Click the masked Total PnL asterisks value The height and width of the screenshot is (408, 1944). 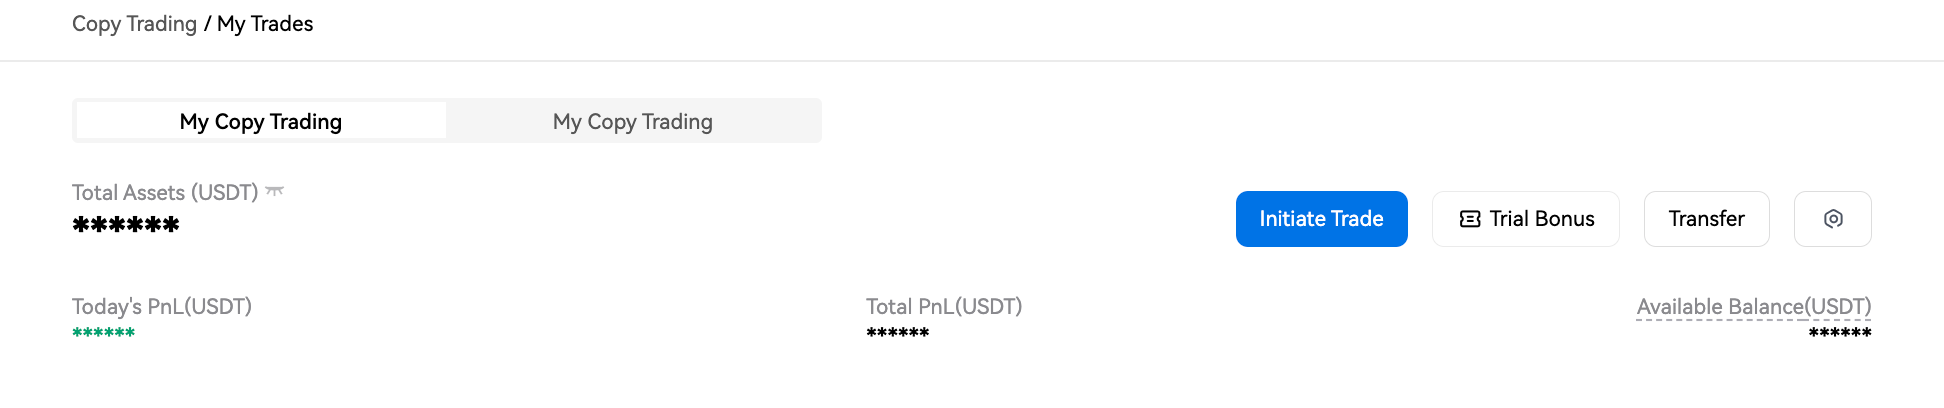click(x=897, y=333)
